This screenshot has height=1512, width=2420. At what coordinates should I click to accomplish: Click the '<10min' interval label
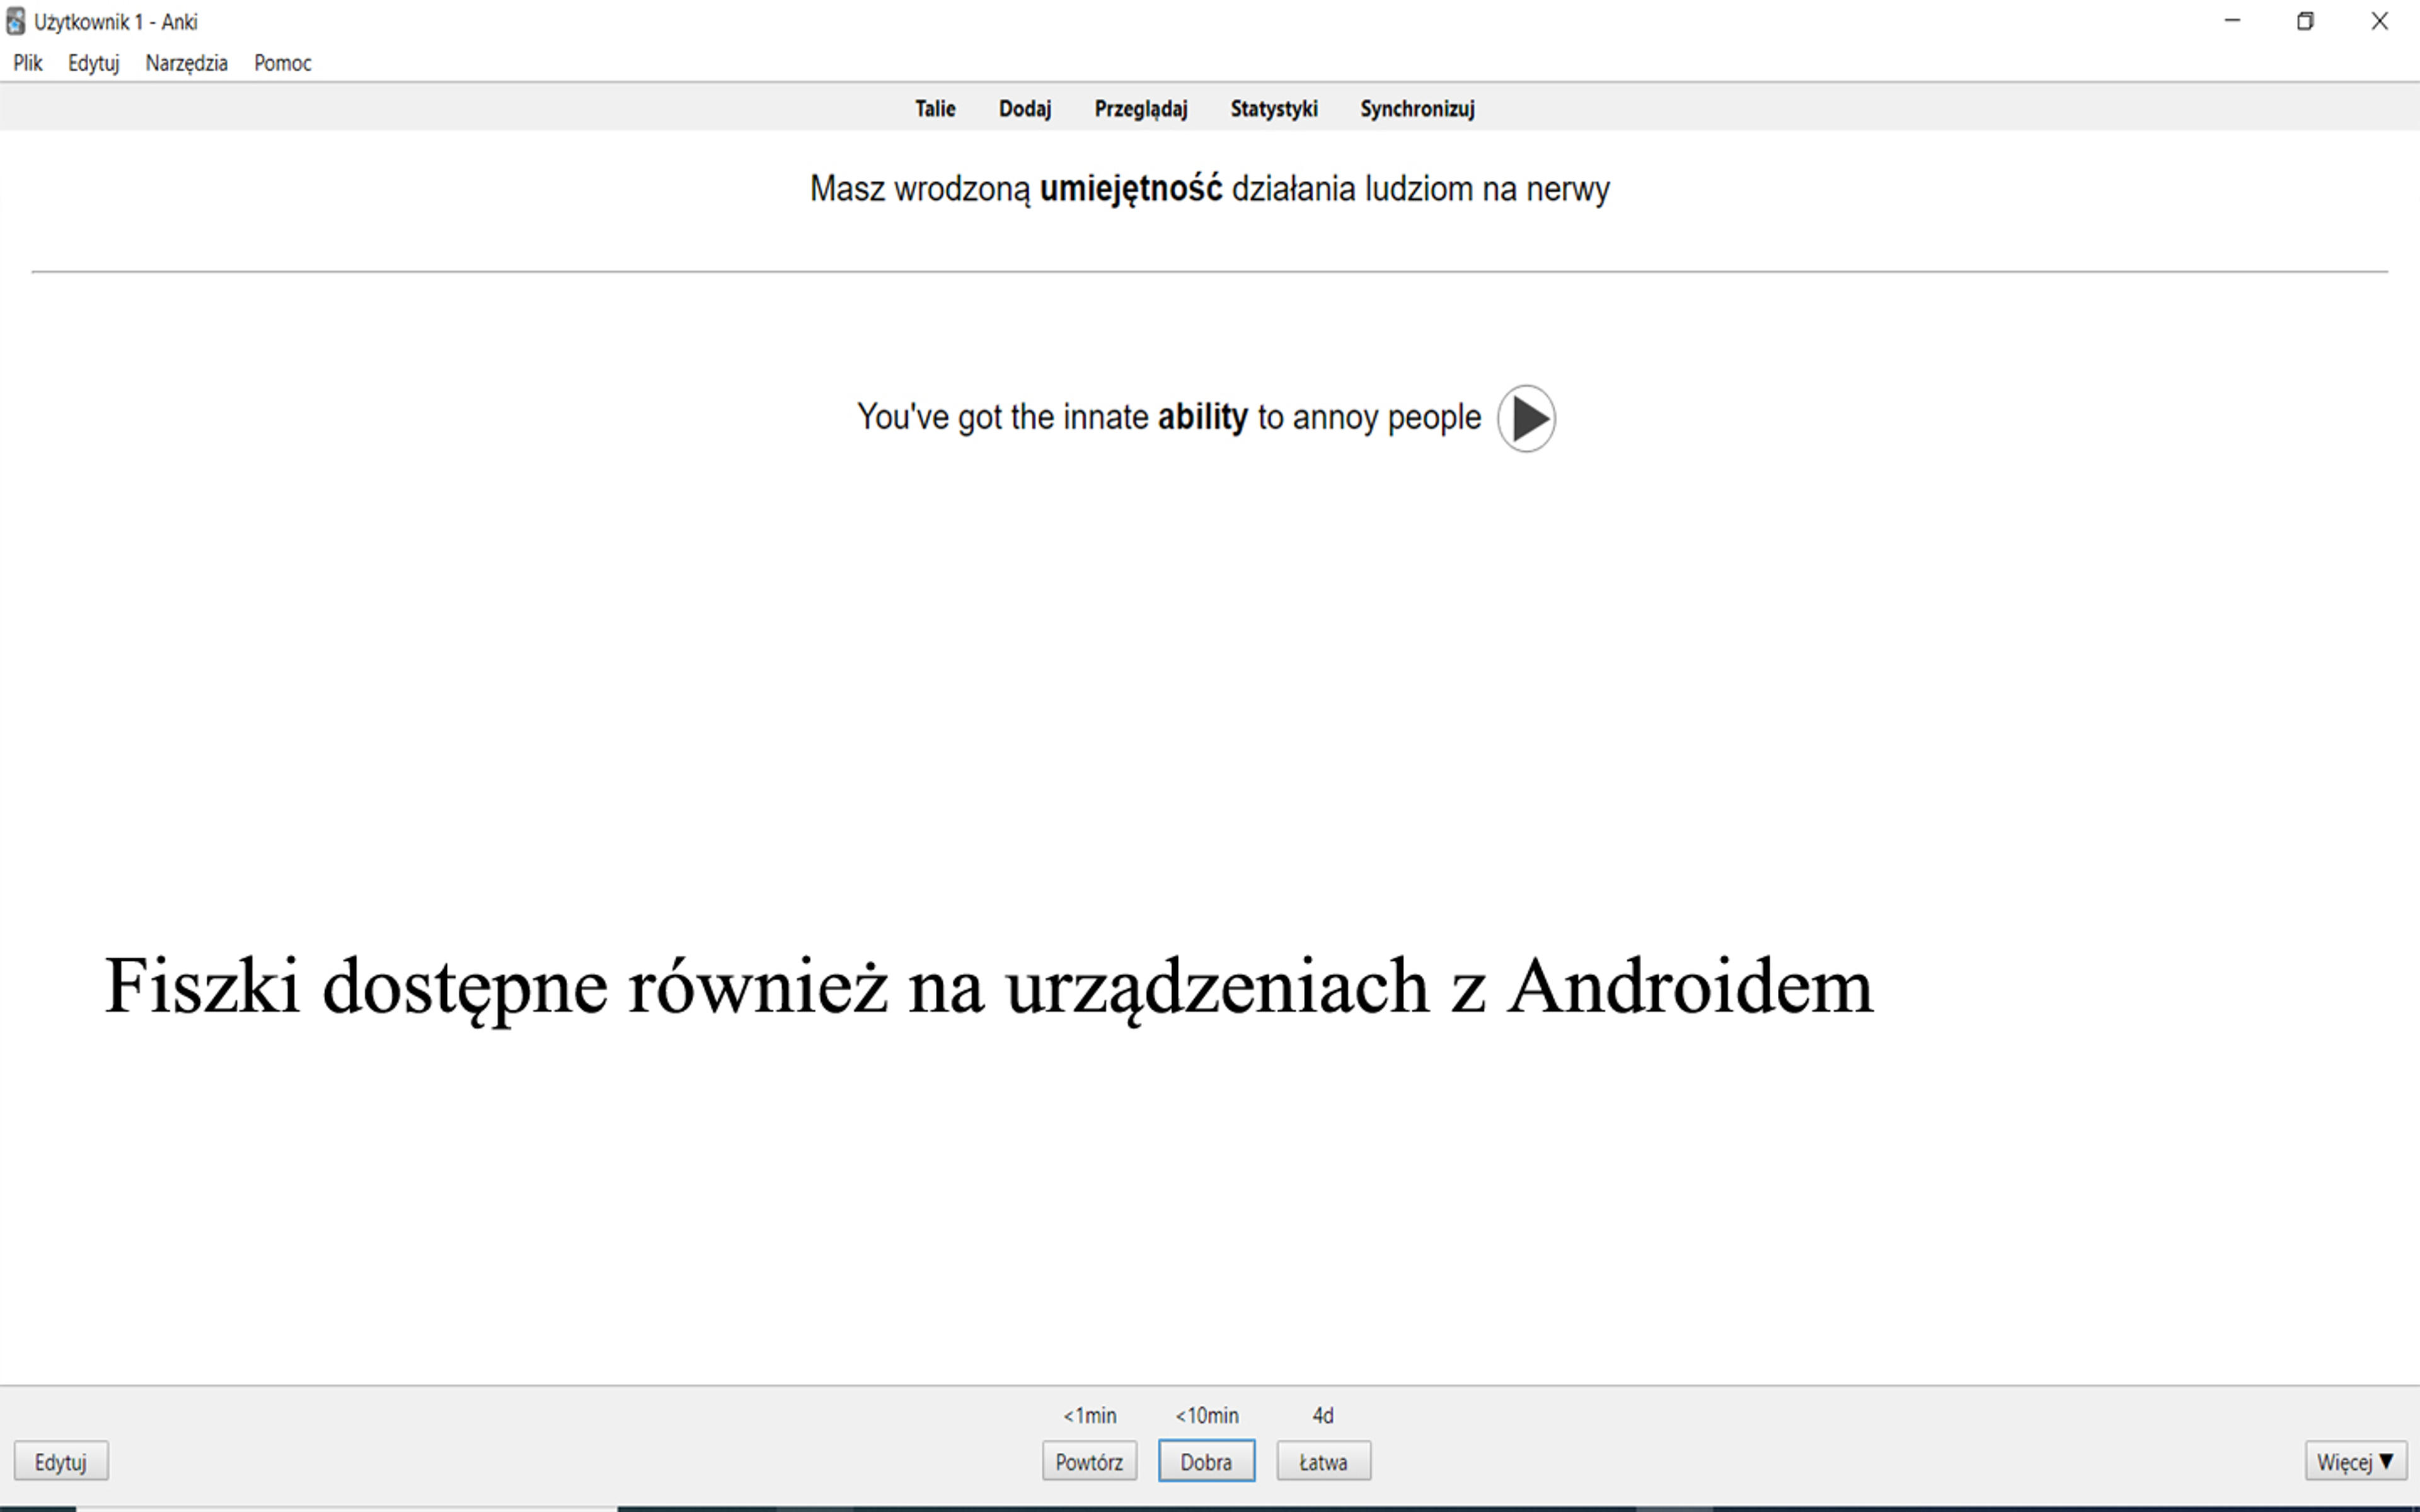pyautogui.click(x=1206, y=1415)
